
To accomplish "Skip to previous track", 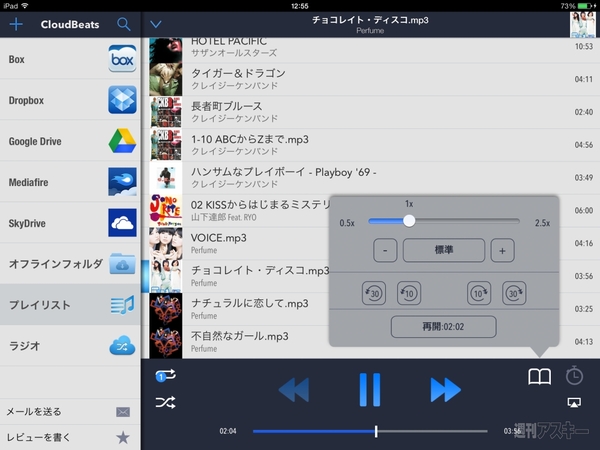I will (x=293, y=390).
